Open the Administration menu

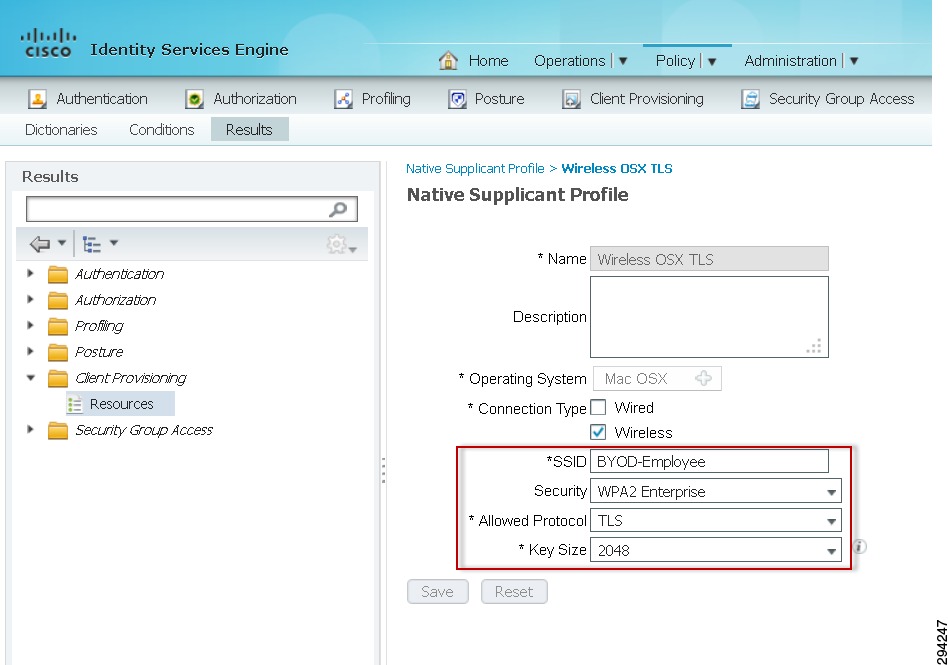(790, 61)
